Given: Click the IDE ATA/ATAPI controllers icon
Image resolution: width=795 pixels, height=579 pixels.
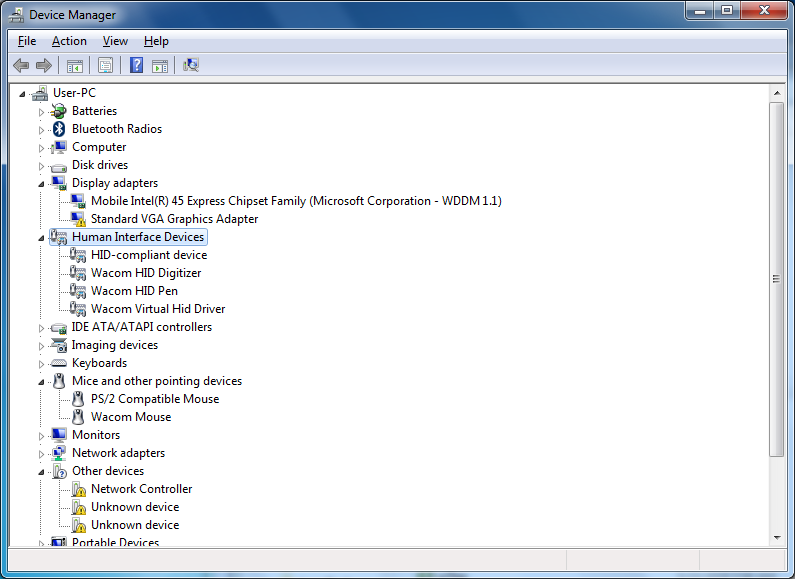Looking at the screenshot, I should [59, 328].
